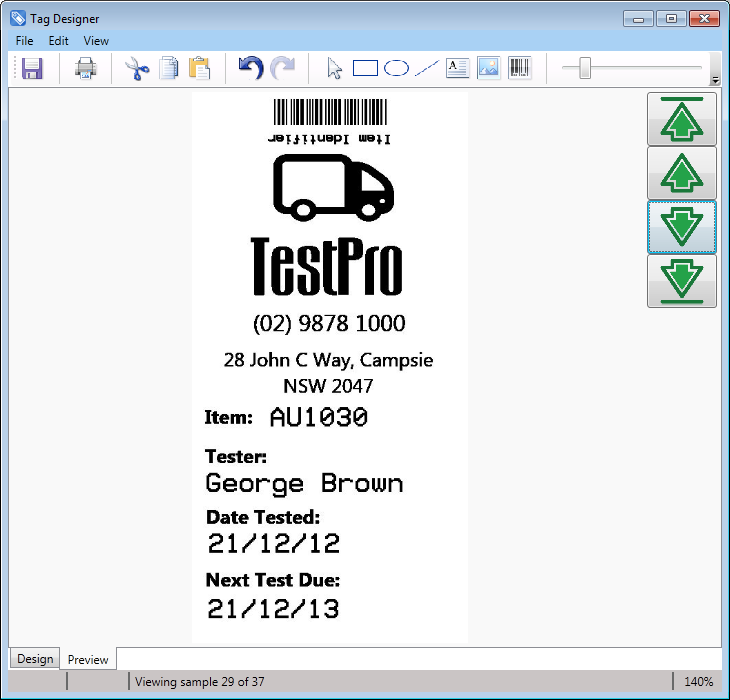The width and height of the screenshot is (730, 700).
Task: Choose the ellipse shape tool
Action: coord(396,68)
